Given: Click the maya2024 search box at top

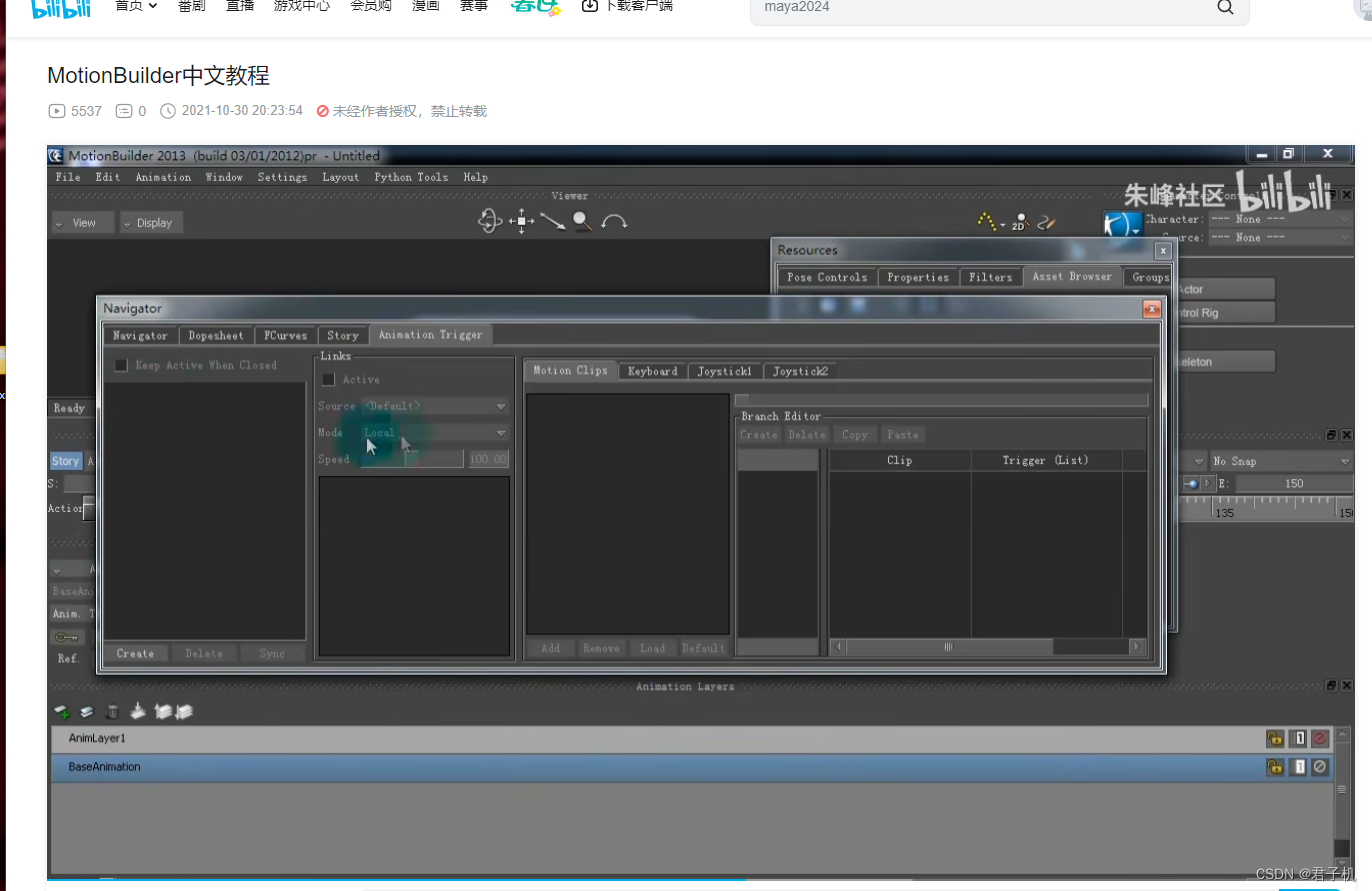Looking at the screenshot, I should coord(990,7).
